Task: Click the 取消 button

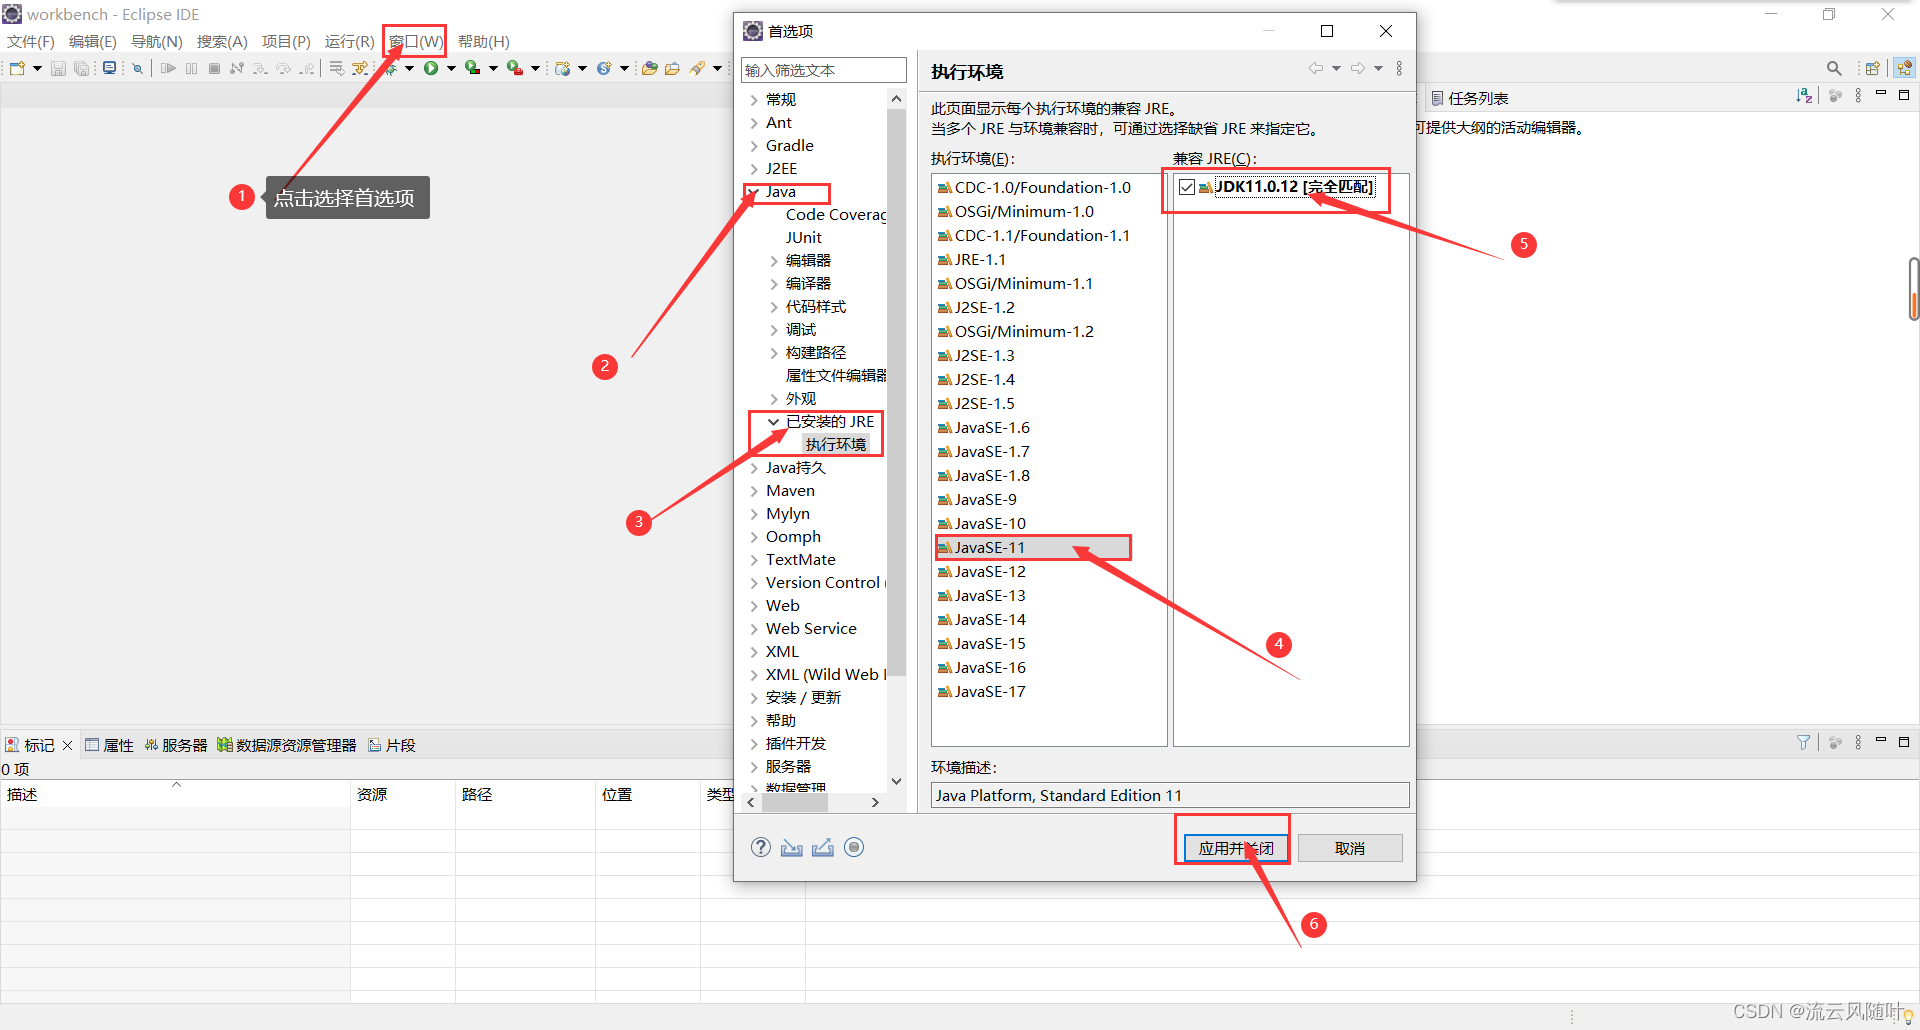Action: (1349, 847)
